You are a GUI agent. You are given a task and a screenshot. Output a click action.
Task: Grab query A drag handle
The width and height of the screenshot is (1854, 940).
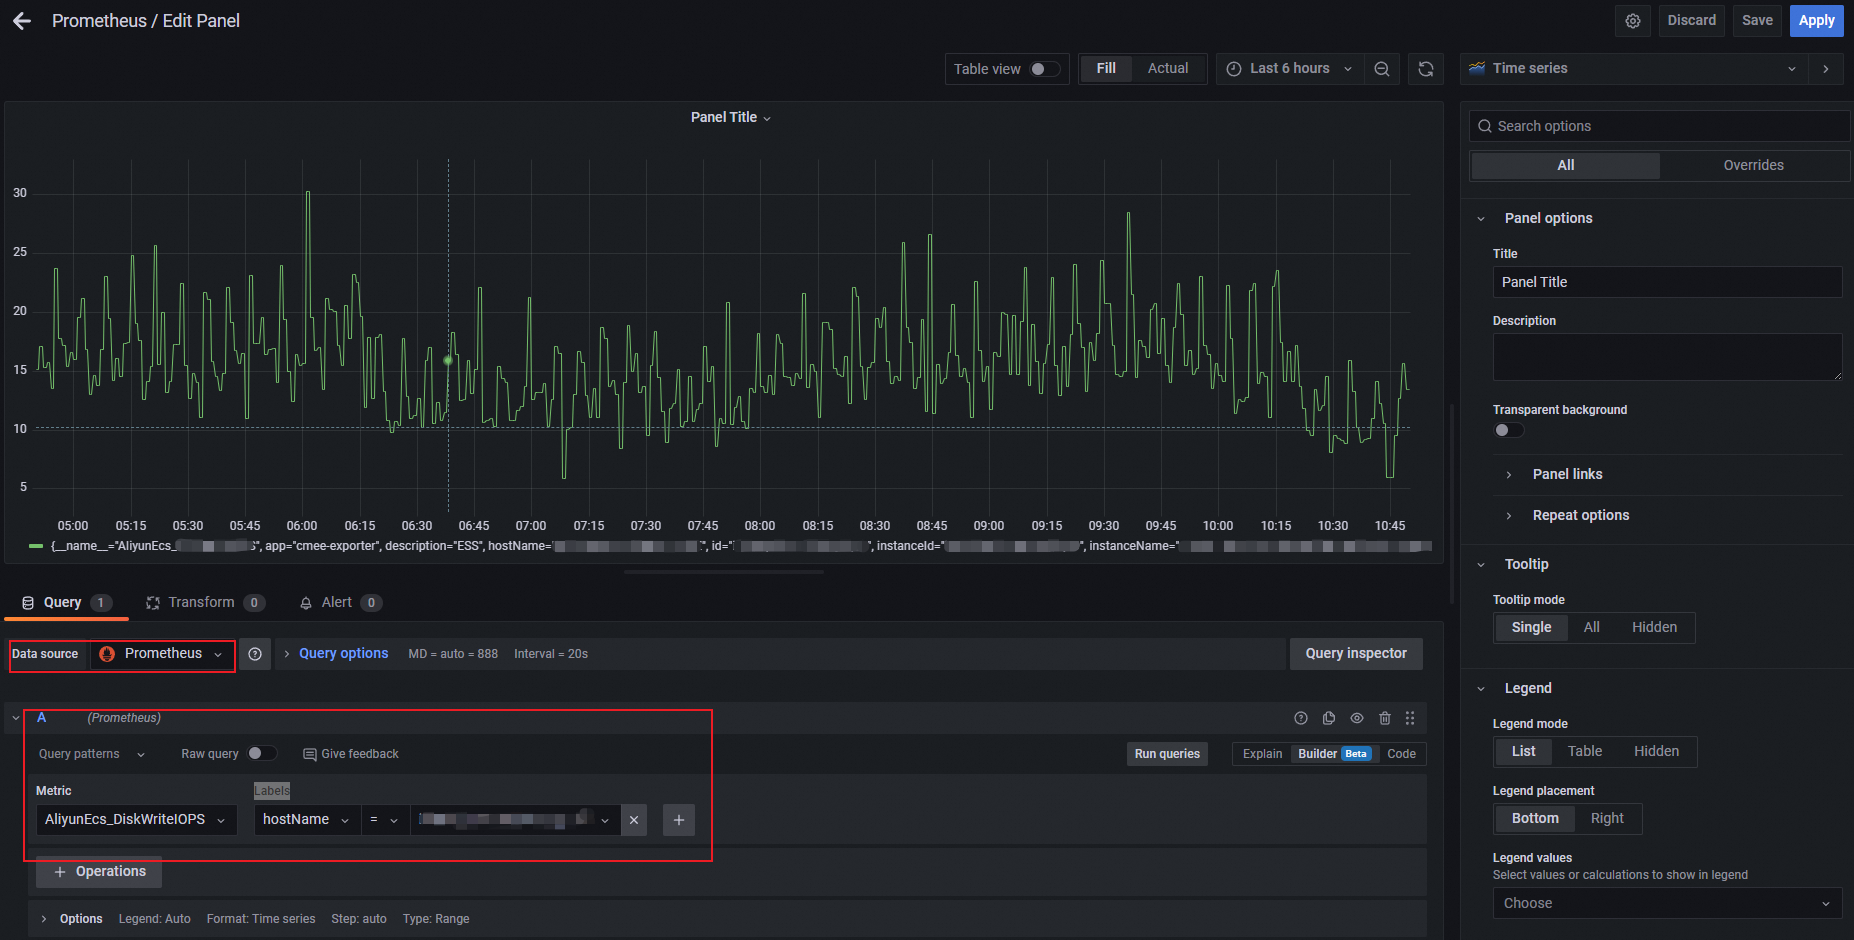pyautogui.click(x=1410, y=718)
